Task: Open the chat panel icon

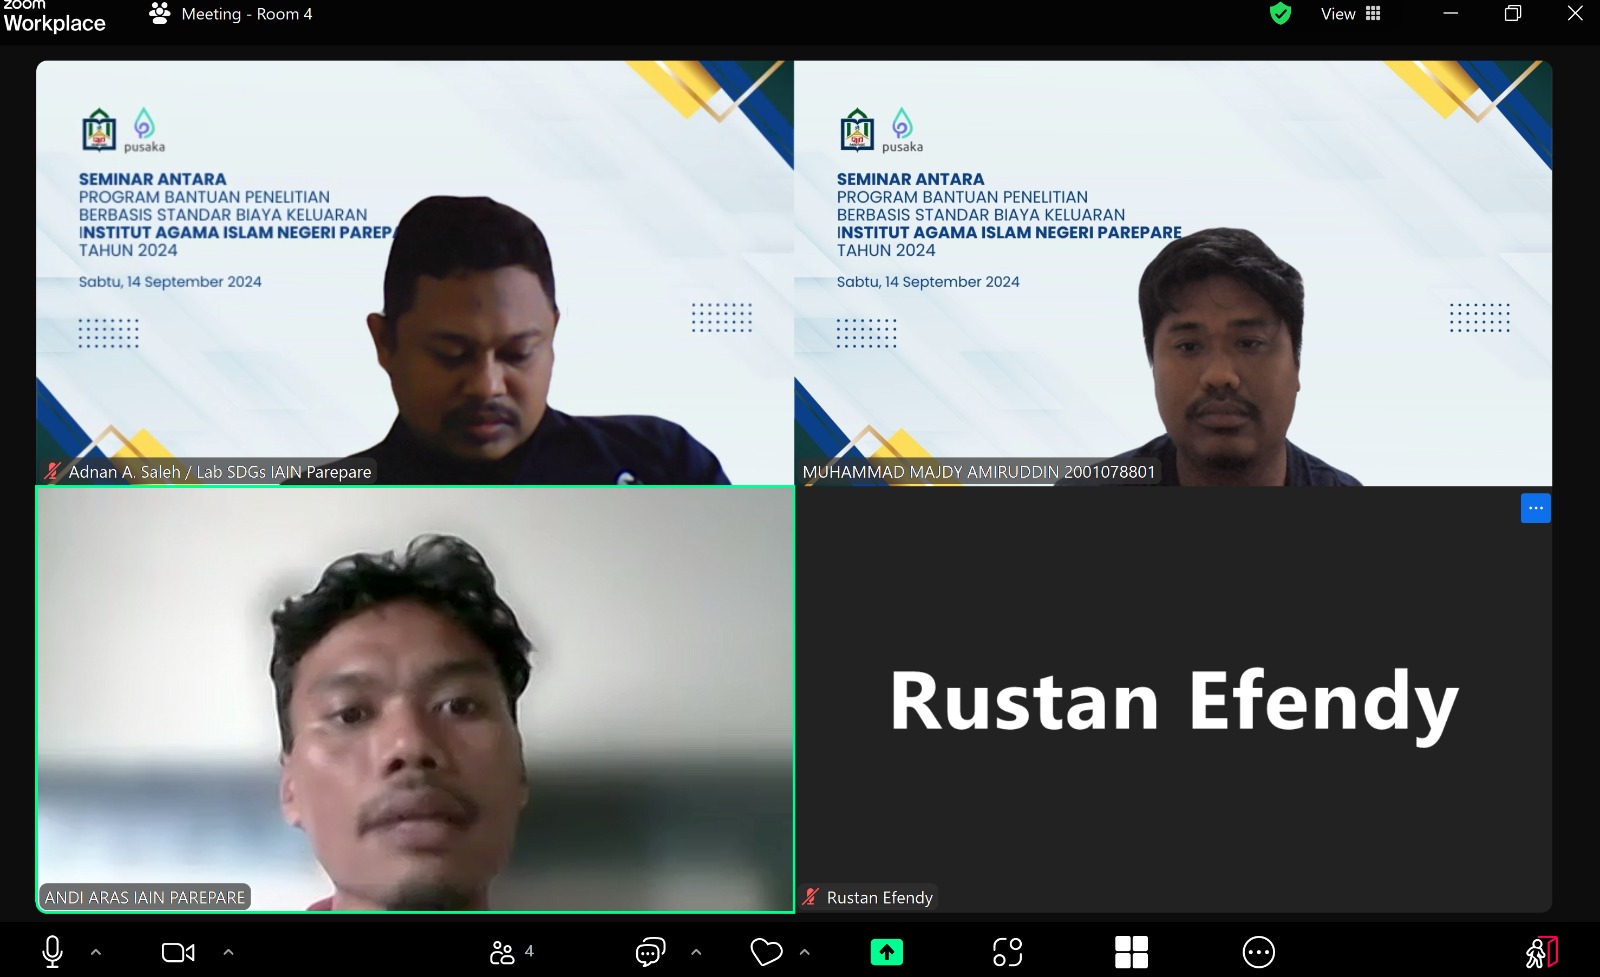Action: [x=650, y=952]
